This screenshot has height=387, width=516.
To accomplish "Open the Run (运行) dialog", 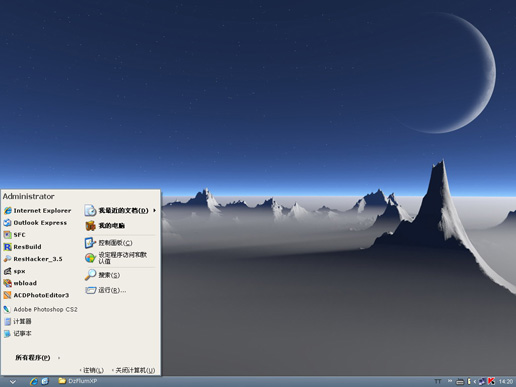I will click(106, 290).
